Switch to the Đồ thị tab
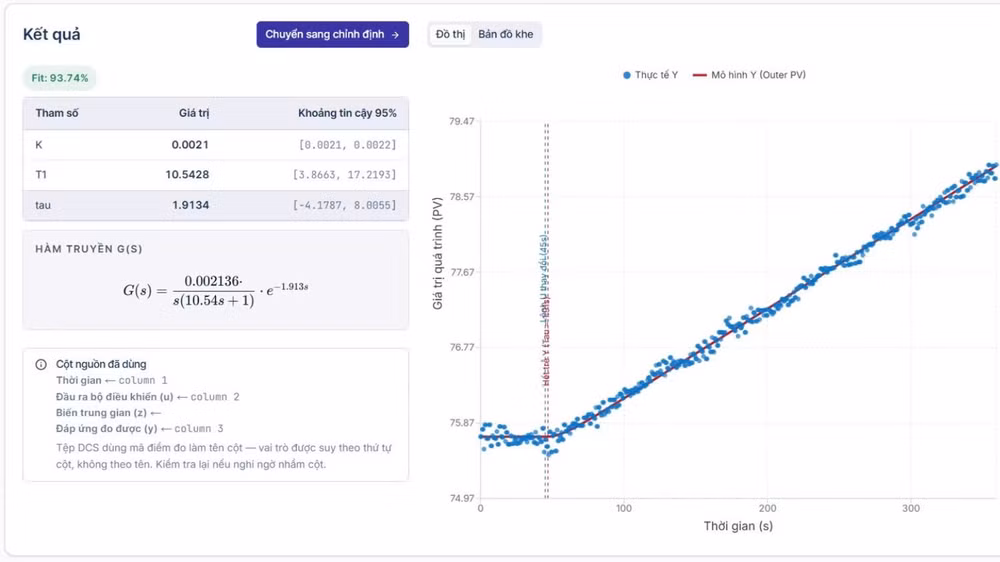This screenshot has width=1000, height=562. [450, 34]
